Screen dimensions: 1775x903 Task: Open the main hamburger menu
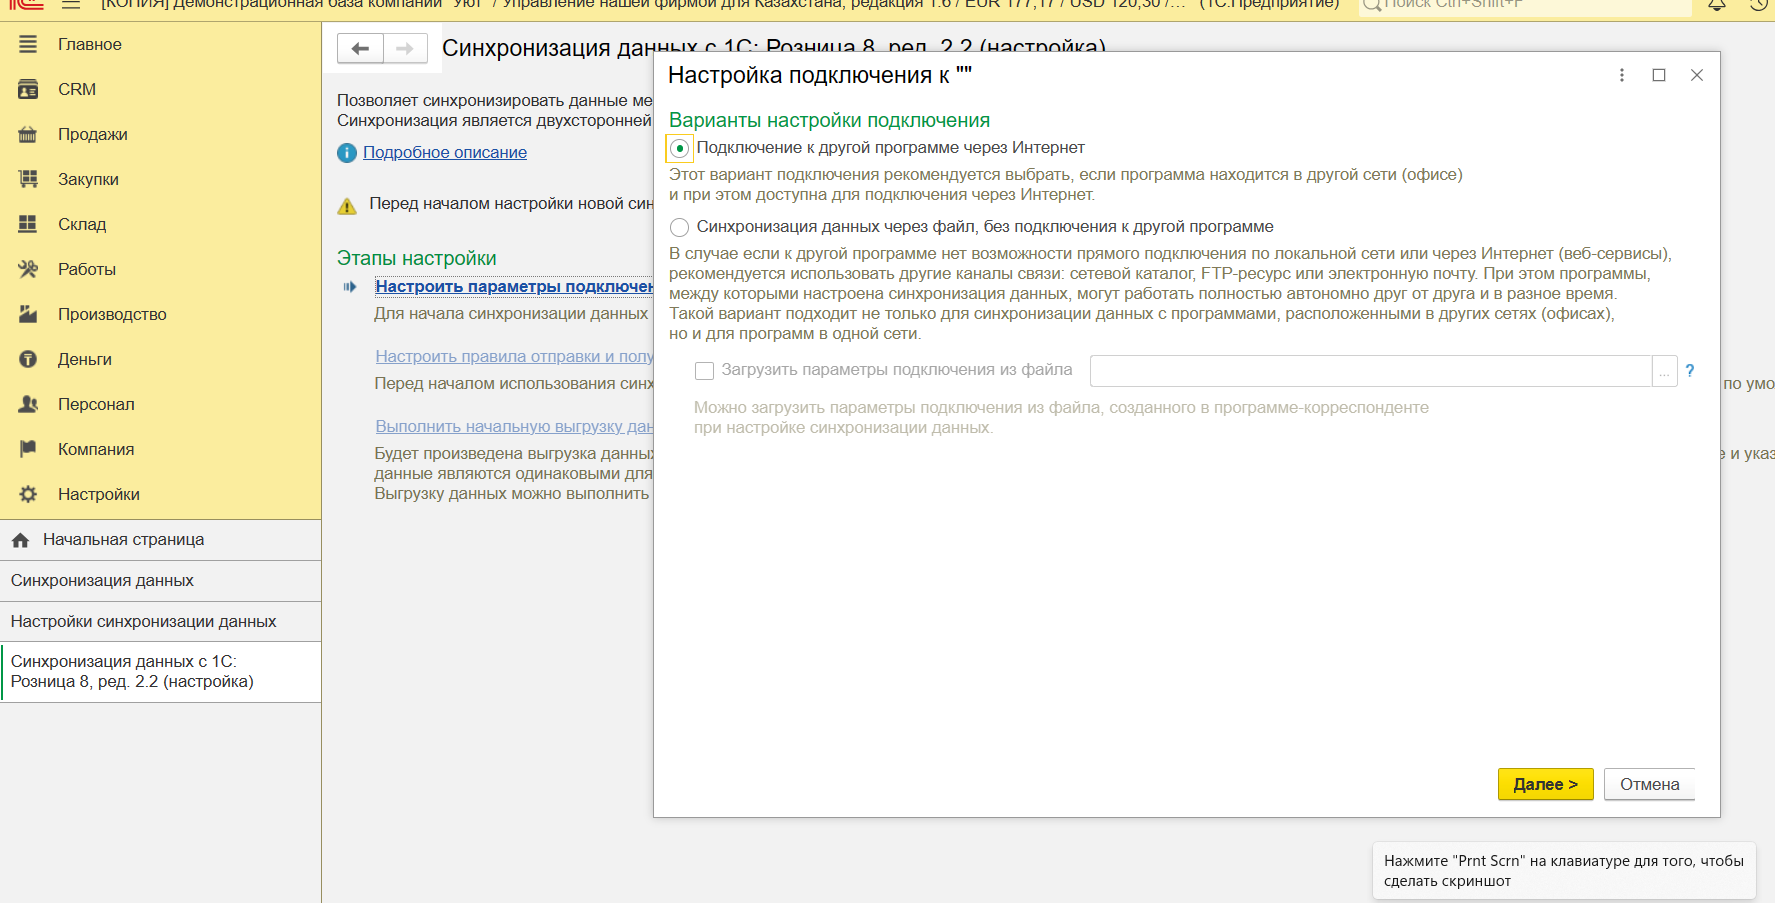pyautogui.click(x=70, y=4)
